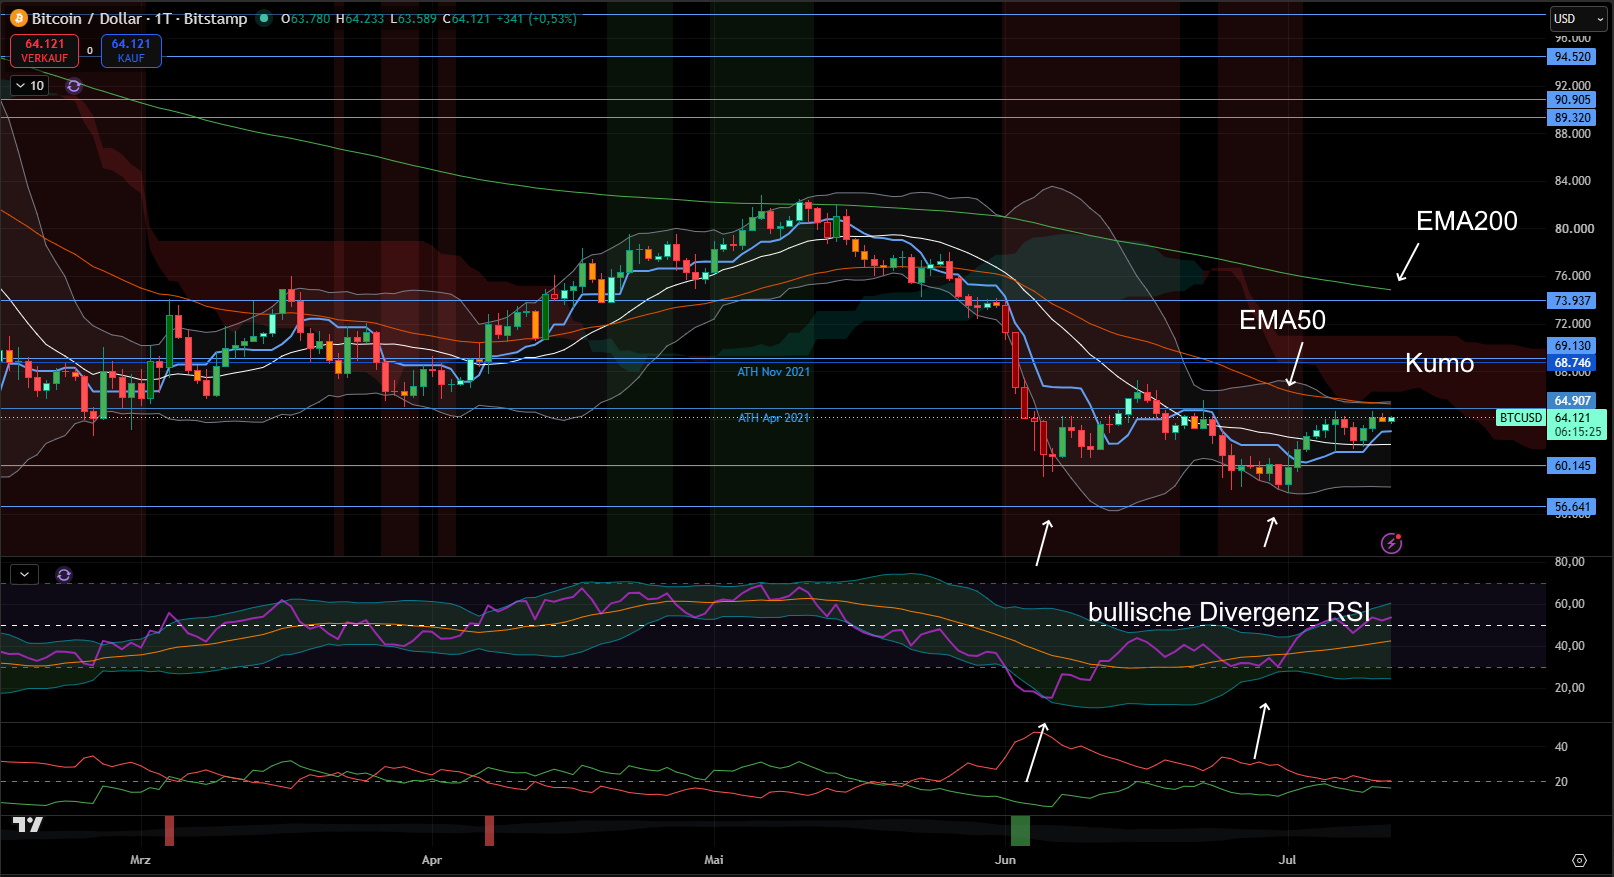The height and width of the screenshot is (877, 1614).
Task: Select the Kumo text annotation
Action: click(x=1439, y=363)
